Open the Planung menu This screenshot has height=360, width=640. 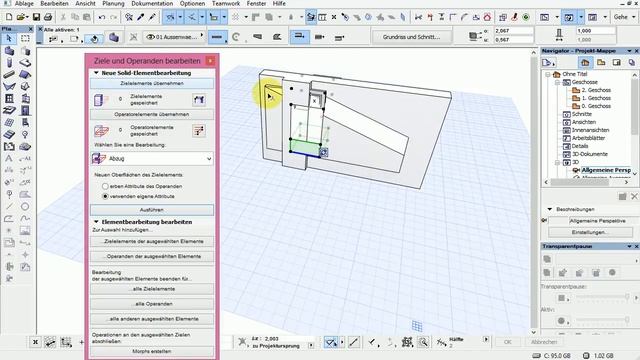pyautogui.click(x=113, y=3)
